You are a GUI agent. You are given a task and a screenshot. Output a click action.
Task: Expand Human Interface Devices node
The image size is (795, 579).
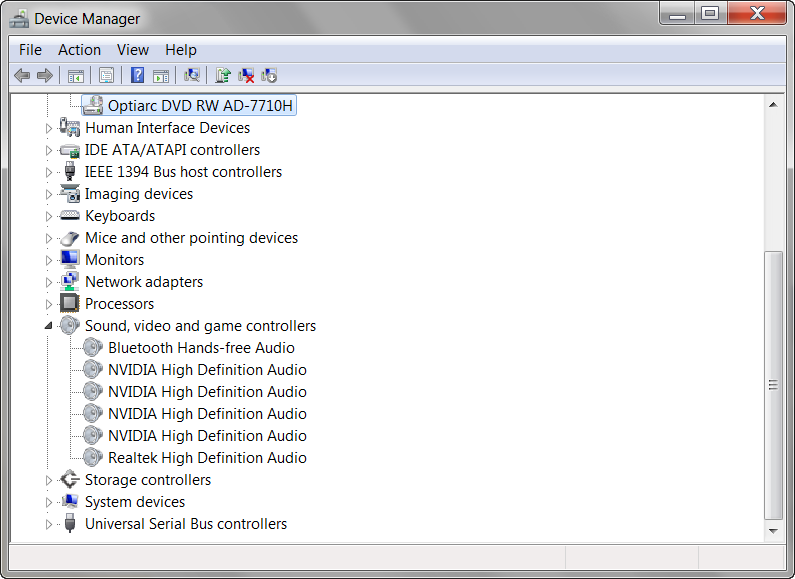49,128
